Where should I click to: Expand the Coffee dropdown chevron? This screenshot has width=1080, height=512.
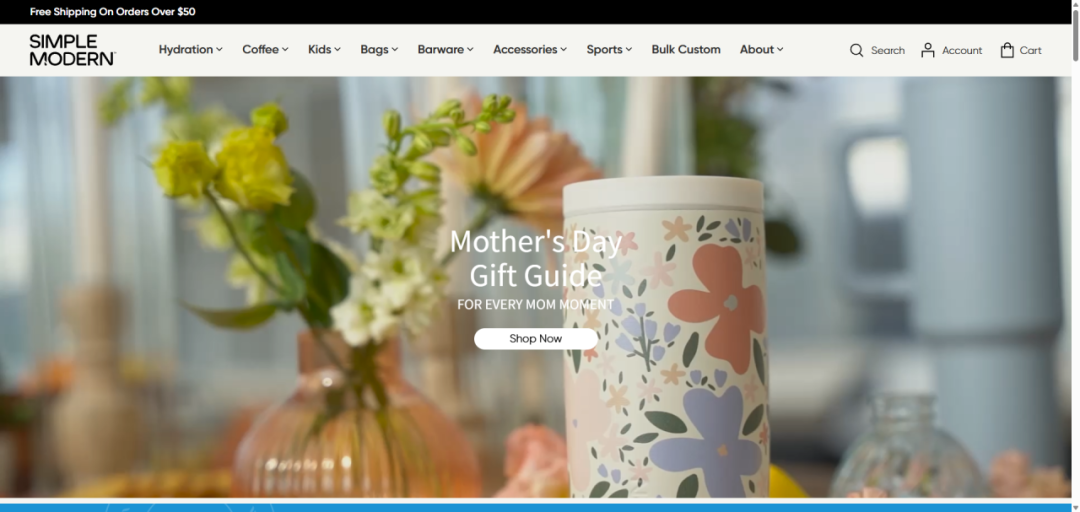point(285,50)
